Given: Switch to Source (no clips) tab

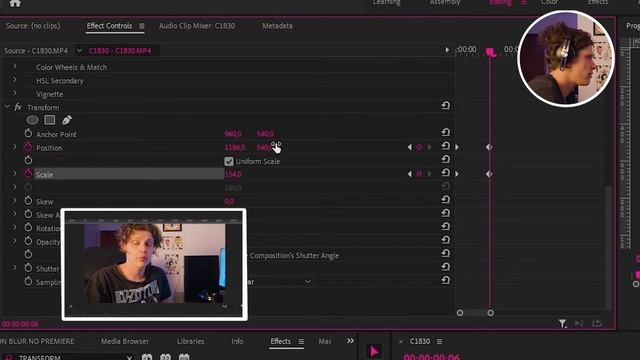Looking at the screenshot, I should click(x=33, y=26).
